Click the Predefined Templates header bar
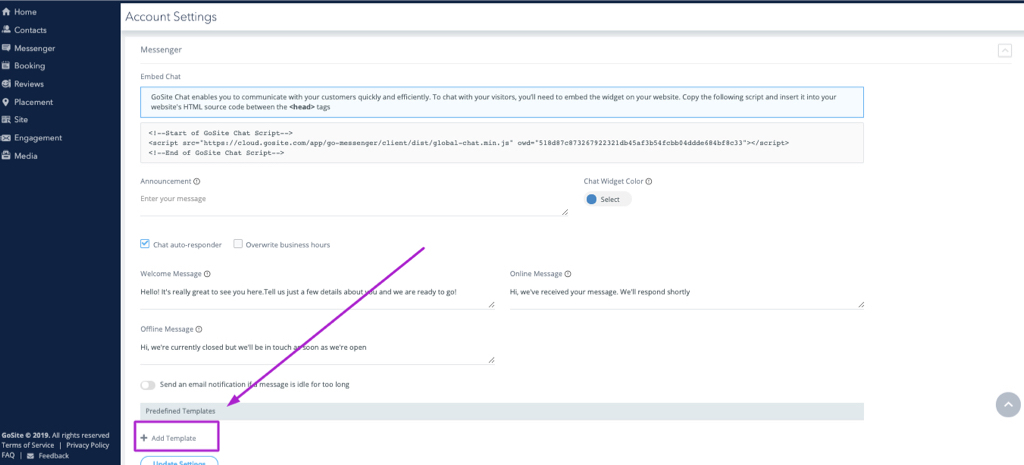The width and height of the screenshot is (1024, 465). tap(502, 411)
